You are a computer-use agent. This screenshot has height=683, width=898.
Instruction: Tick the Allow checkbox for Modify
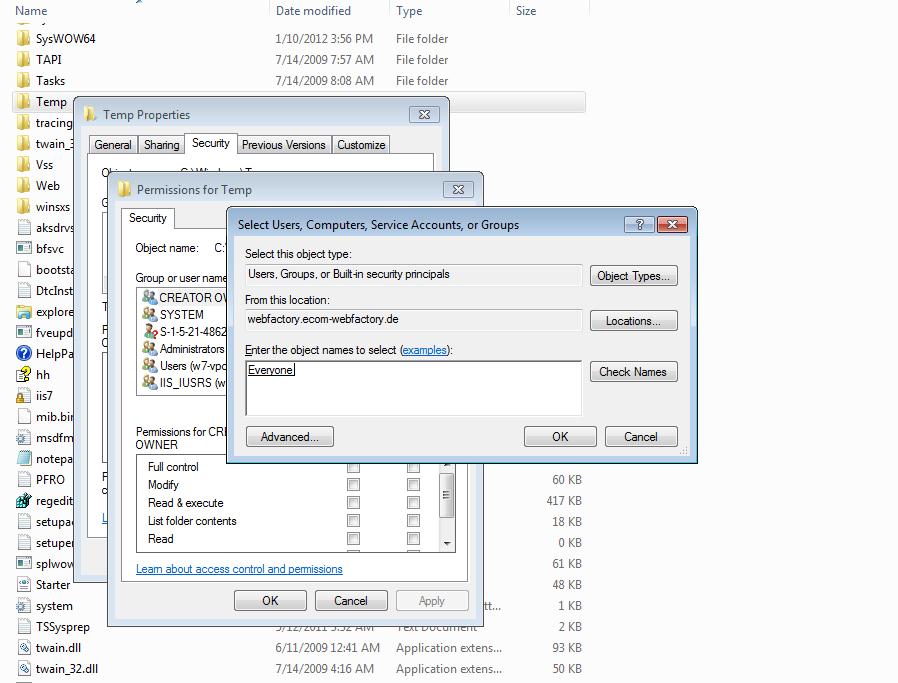353,485
